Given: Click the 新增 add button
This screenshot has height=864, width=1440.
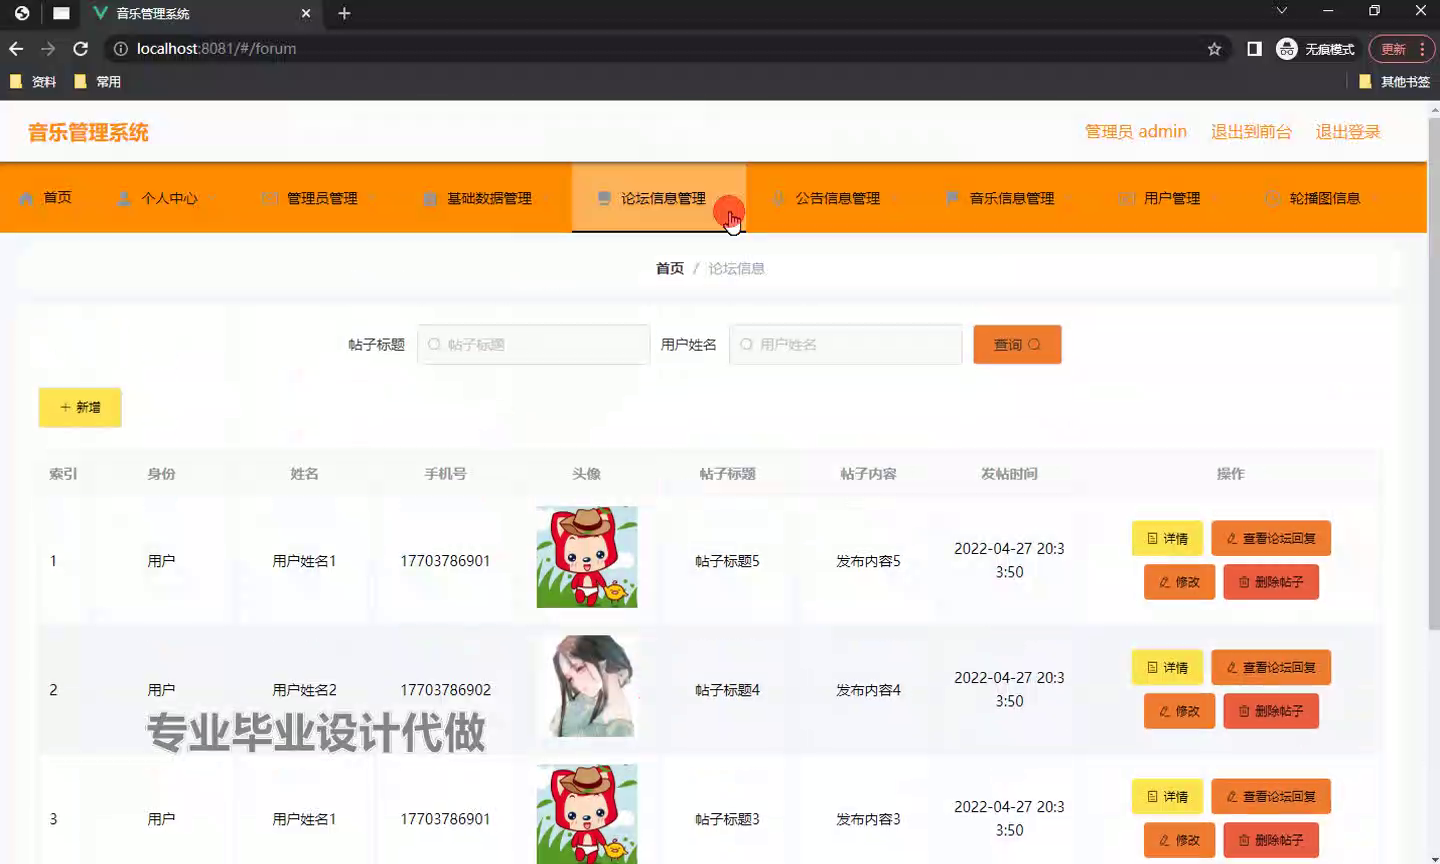Looking at the screenshot, I should coord(80,407).
